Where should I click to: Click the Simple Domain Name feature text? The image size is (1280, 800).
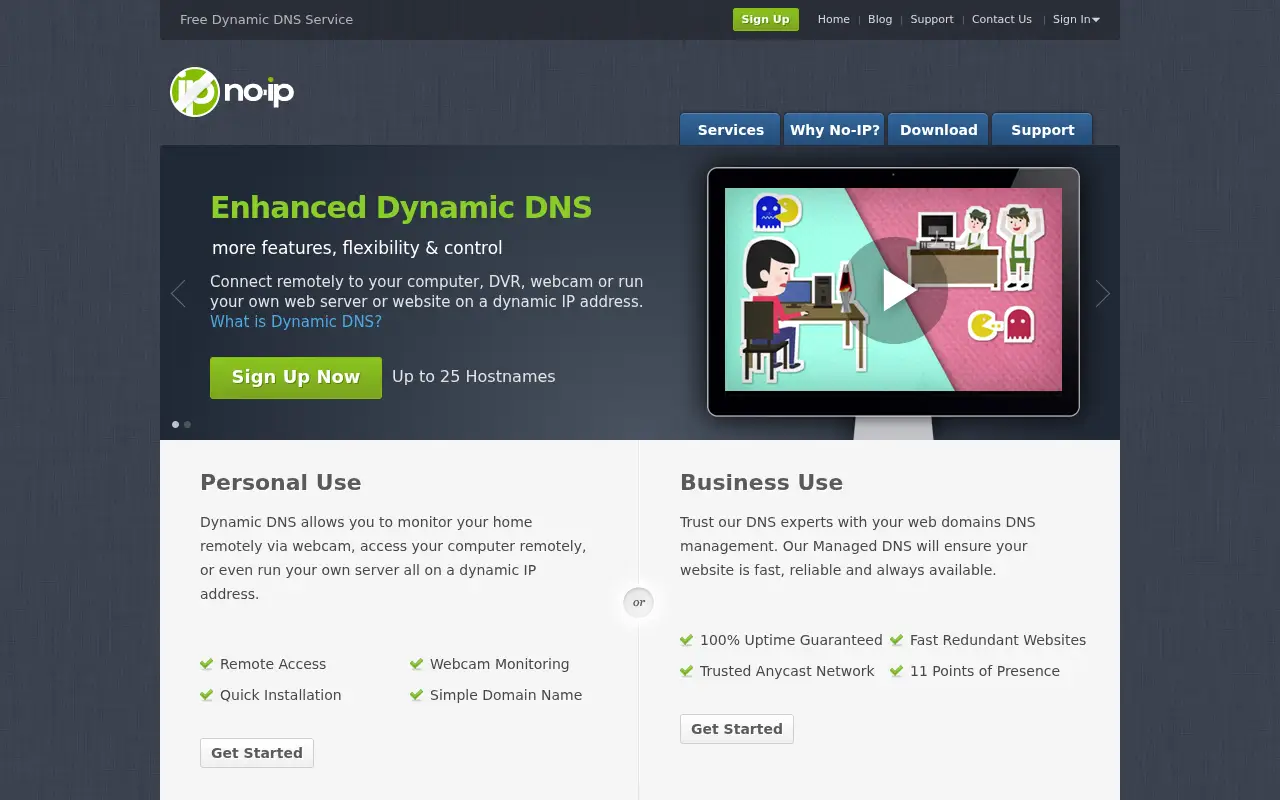coord(506,695)
